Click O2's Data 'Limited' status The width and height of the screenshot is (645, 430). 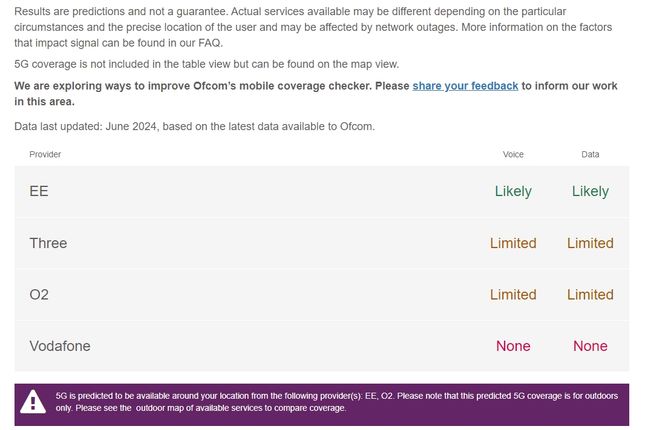[590, 295]
